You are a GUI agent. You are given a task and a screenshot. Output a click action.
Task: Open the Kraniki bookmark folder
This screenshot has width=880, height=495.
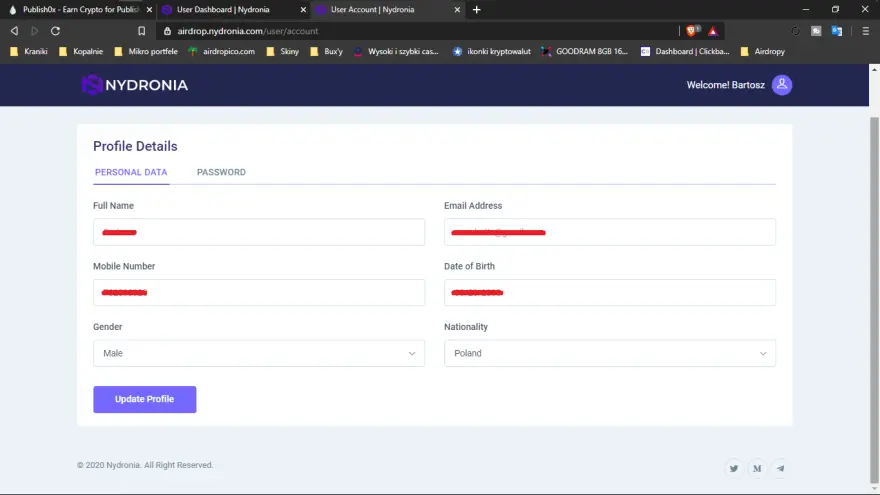click(29, 51)
